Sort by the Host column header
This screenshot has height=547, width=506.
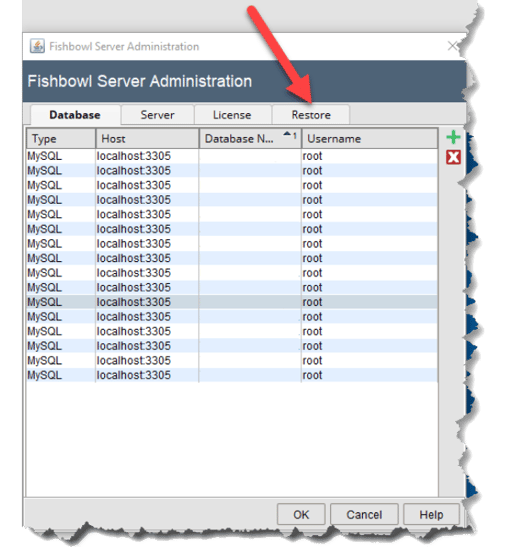point(147,139)
